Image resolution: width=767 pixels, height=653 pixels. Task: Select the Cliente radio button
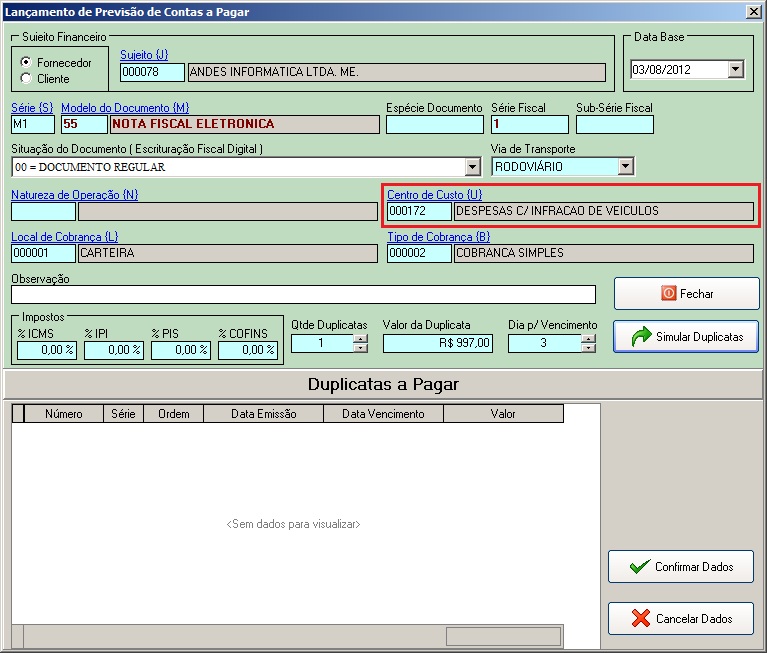(x=26, y=78)
